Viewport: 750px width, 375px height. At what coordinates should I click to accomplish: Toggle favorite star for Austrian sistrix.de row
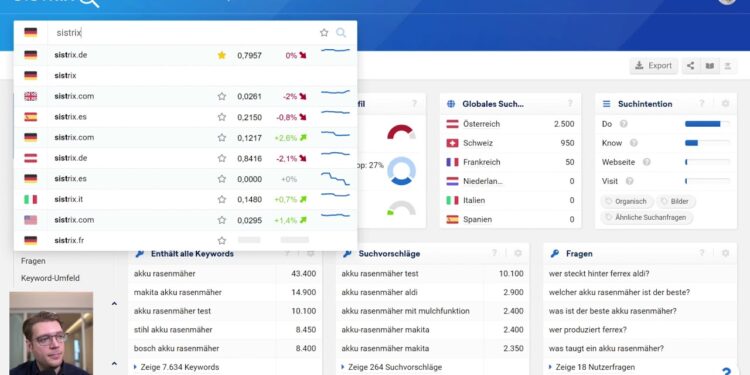pyautogui.click(x=221, y=158)
